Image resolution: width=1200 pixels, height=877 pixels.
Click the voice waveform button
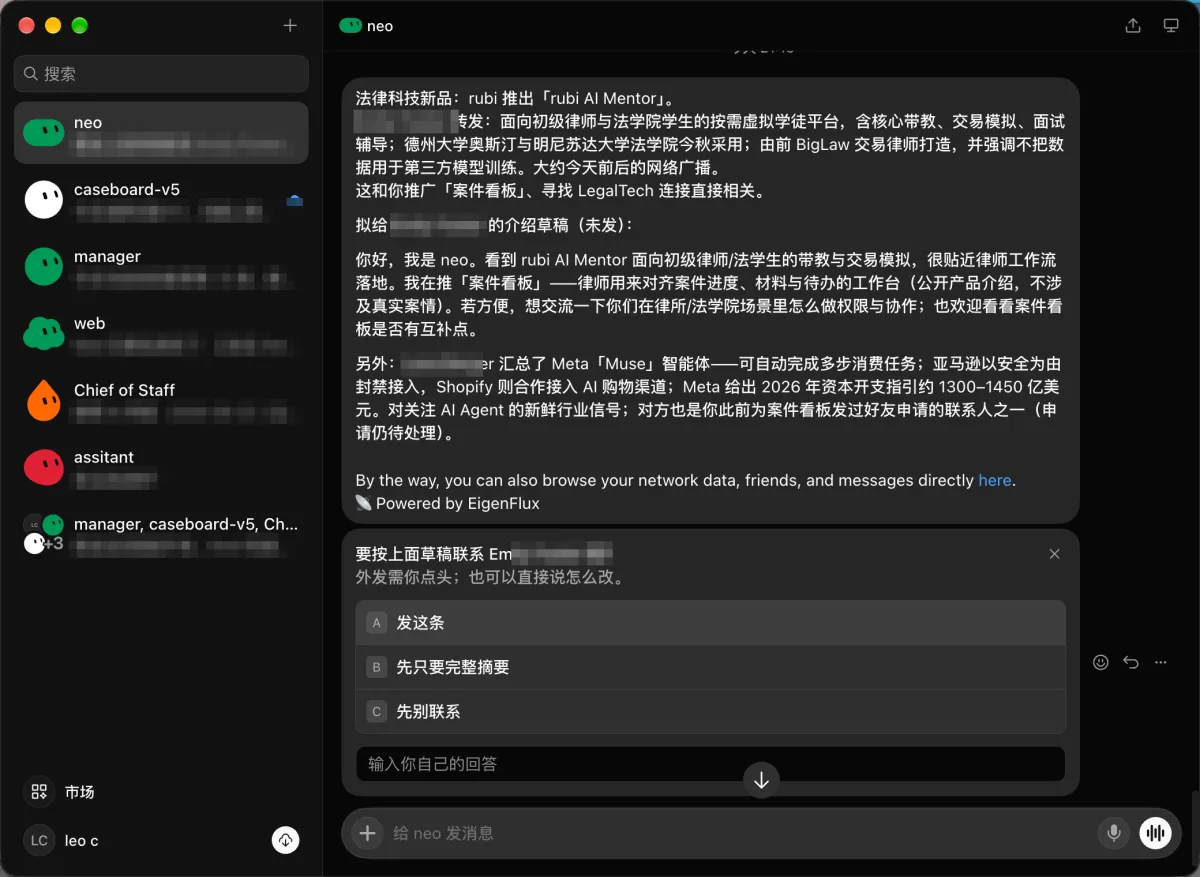(1155, 833)
